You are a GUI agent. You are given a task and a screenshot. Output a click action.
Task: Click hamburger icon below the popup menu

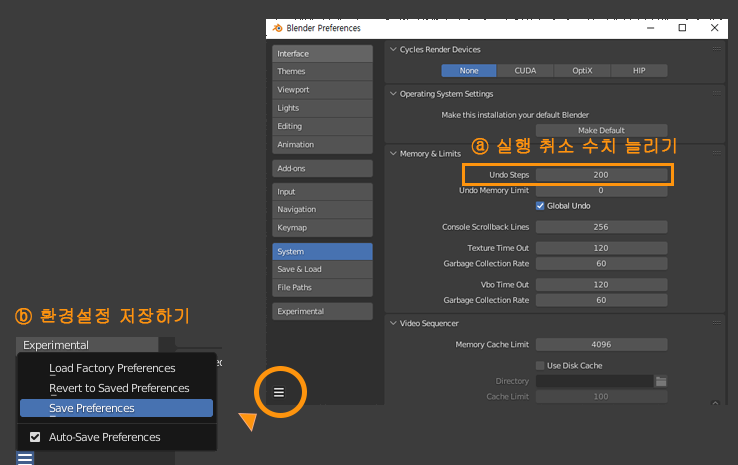25,458
